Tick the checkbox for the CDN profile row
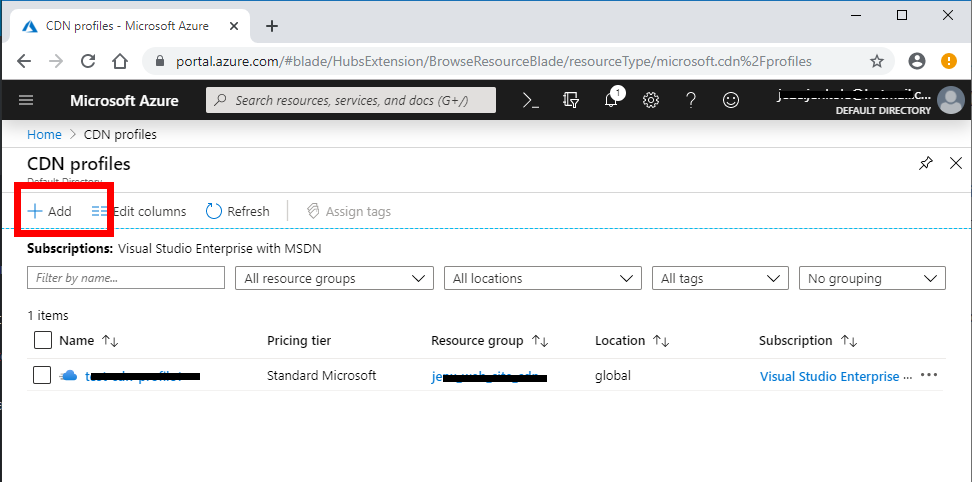The height and width of the screenshot is (482, 972). [x=42, y=375]
